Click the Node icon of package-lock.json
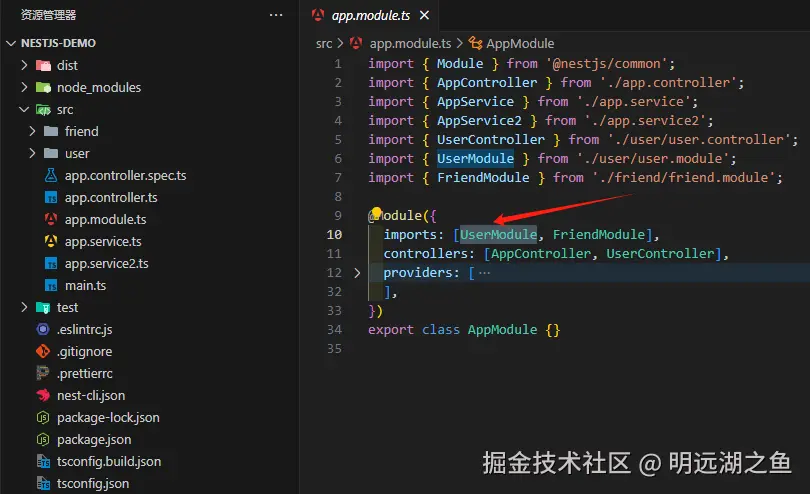 (43, 418)
